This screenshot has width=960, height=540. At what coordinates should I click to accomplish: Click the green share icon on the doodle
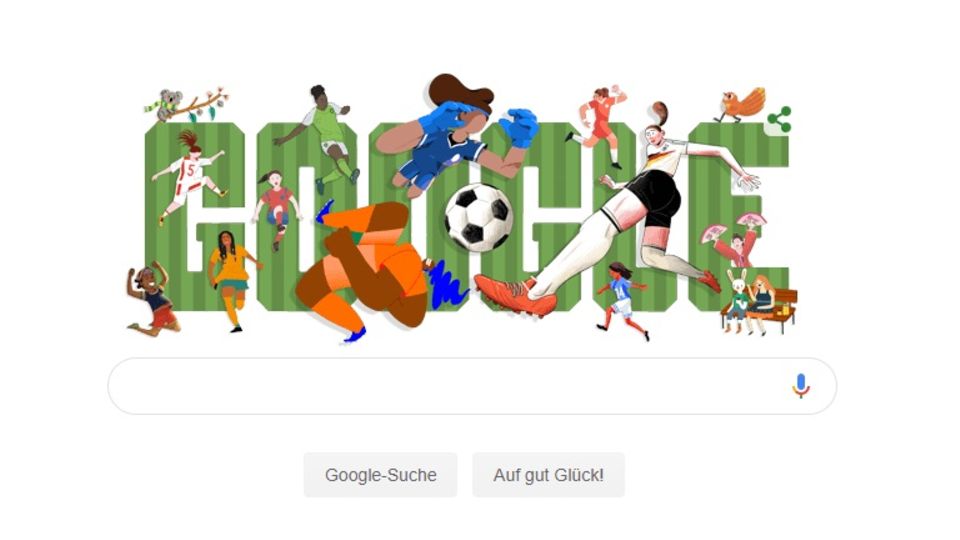[x=779, y=119]
